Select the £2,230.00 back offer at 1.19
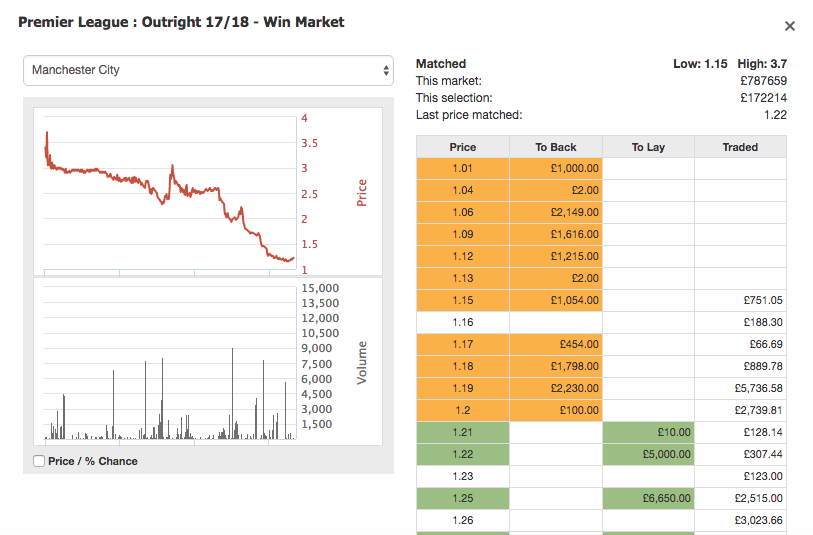Screen dimensions: 813x535 [556, 388]
